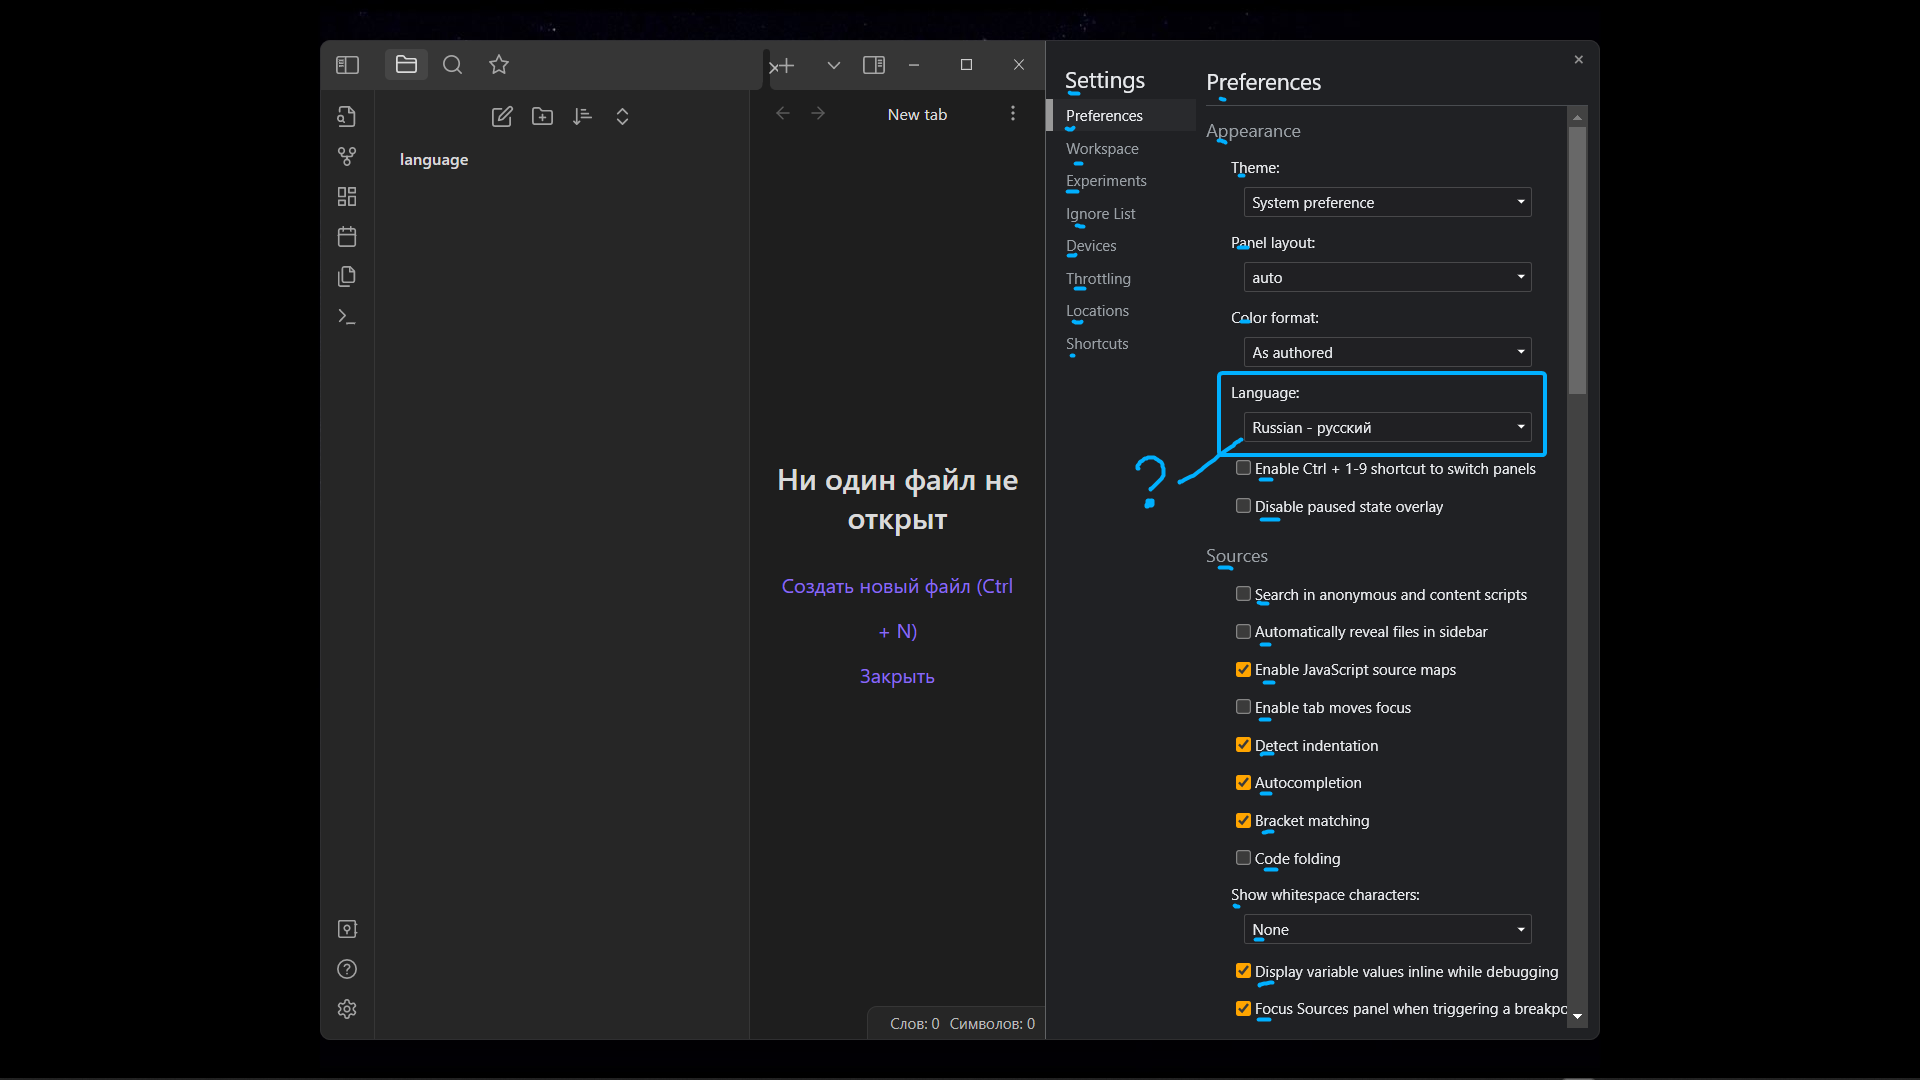Create a new note with the pencil icon
1920x1080 pixels.
502,117
